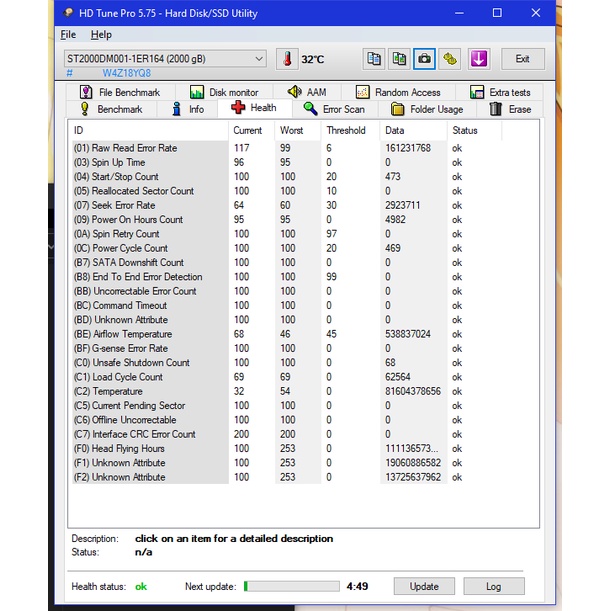Click the Exit button
Image resolution: width=611 pixels, height=611 pixels.
522,59
